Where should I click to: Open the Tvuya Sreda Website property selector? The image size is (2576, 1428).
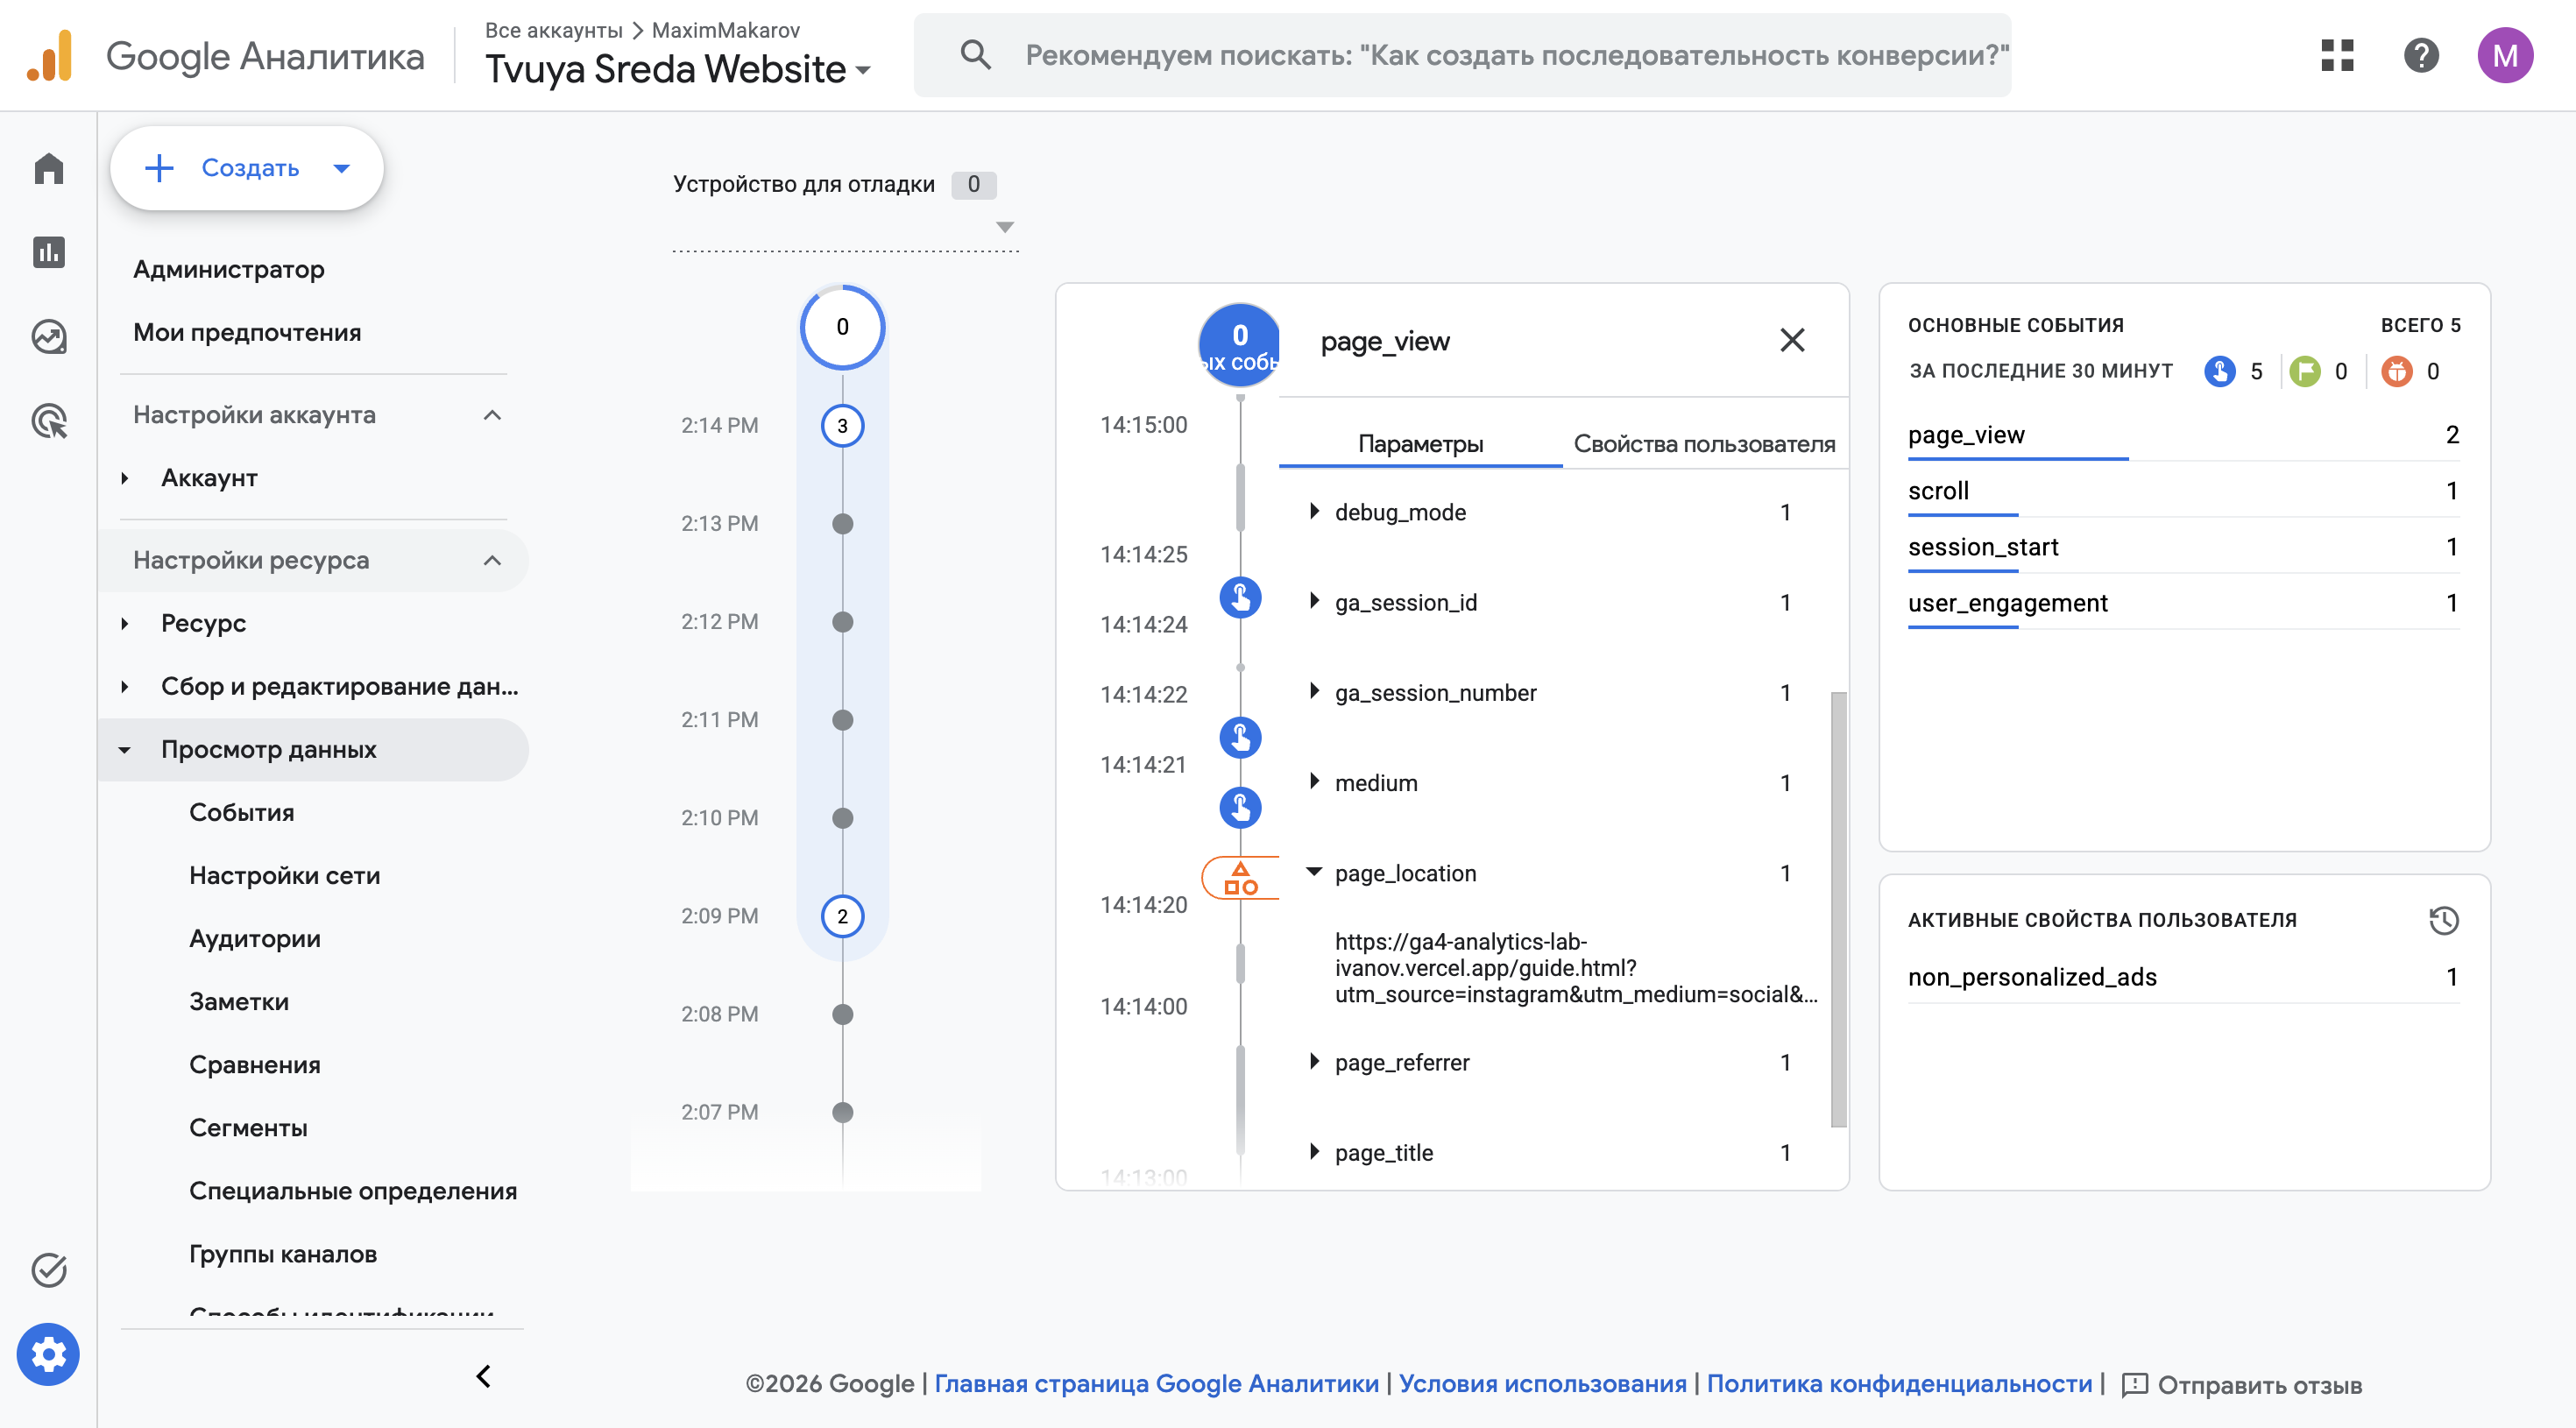pos(678,69)
